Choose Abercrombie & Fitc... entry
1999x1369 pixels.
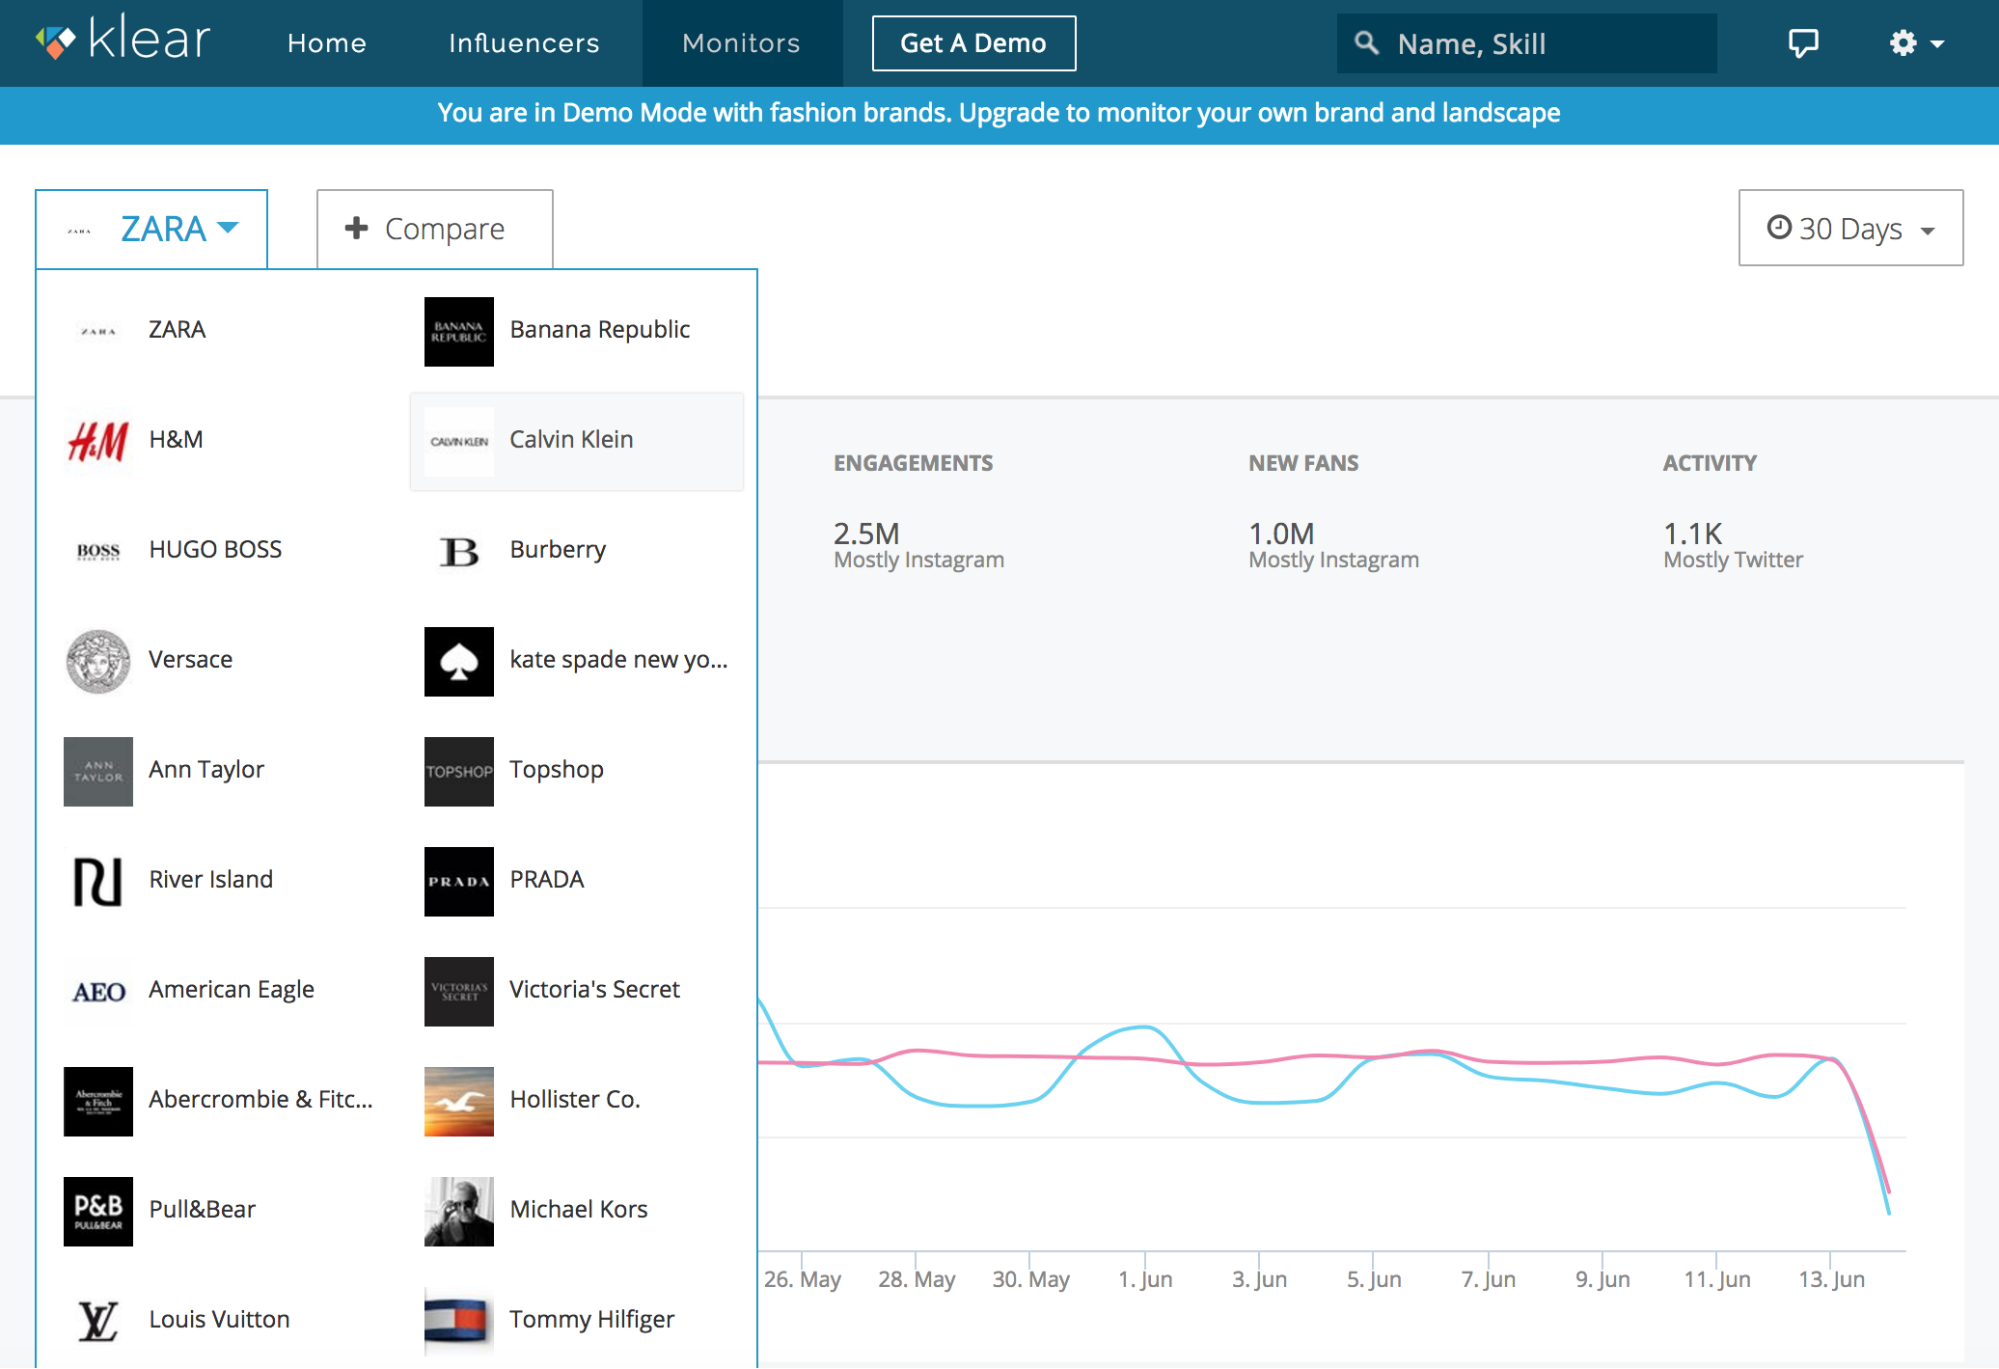(x=260, y=1099)
